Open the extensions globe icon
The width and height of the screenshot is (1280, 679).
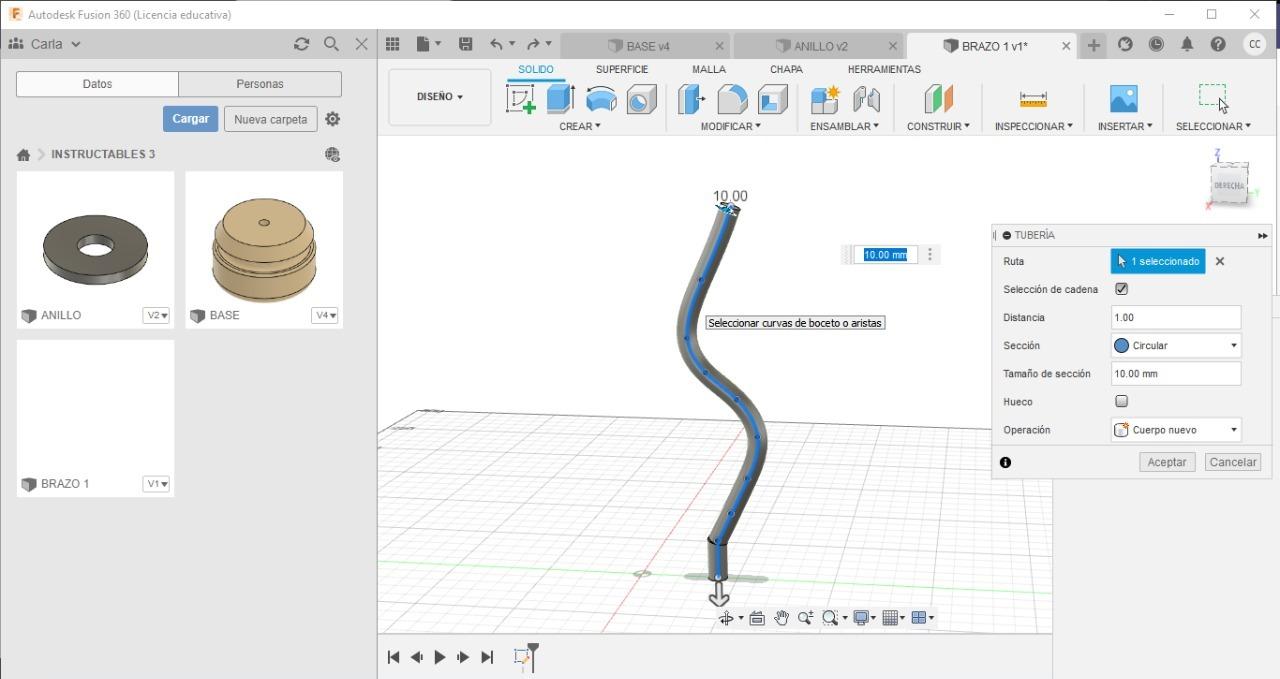pos(1125,44)
